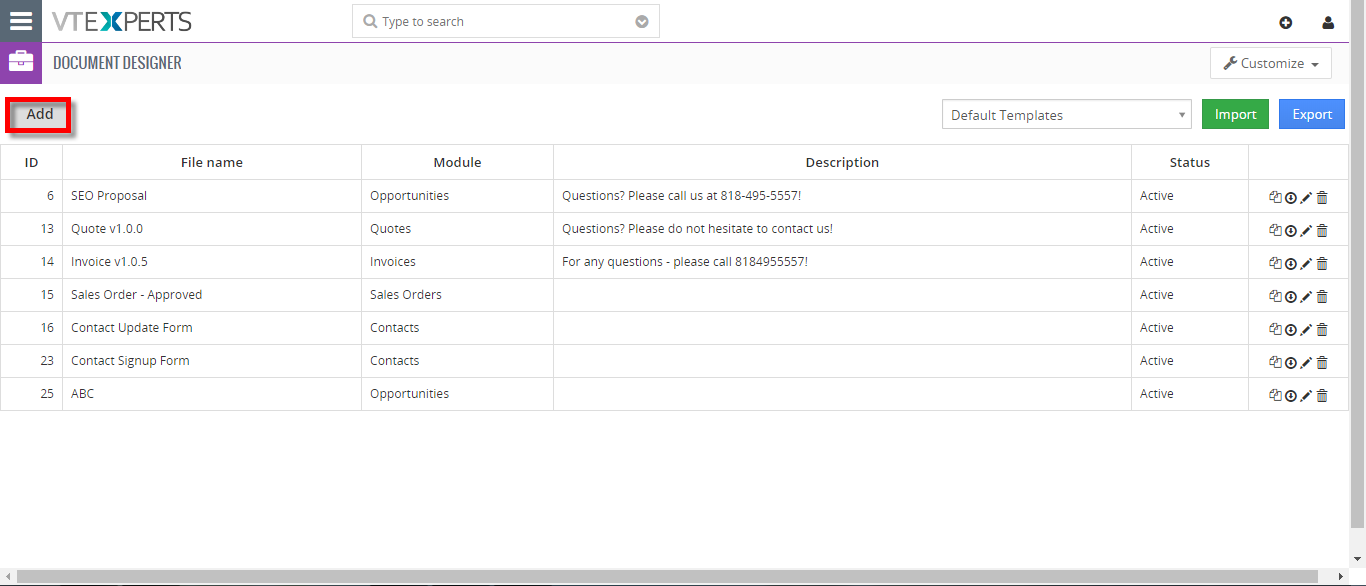
Task: Open the user profile icon
Action: [1328, 23]
